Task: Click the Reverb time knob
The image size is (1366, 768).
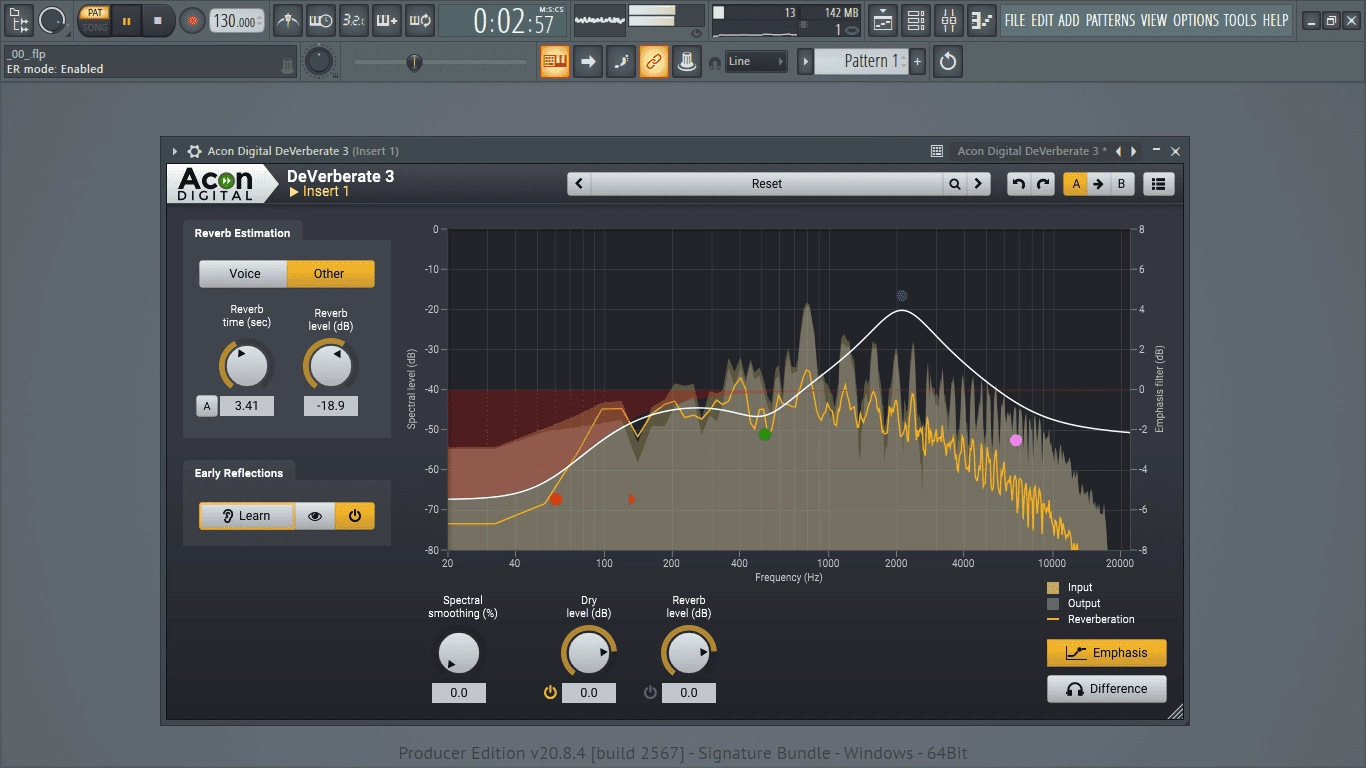Action: click(246, 366)
